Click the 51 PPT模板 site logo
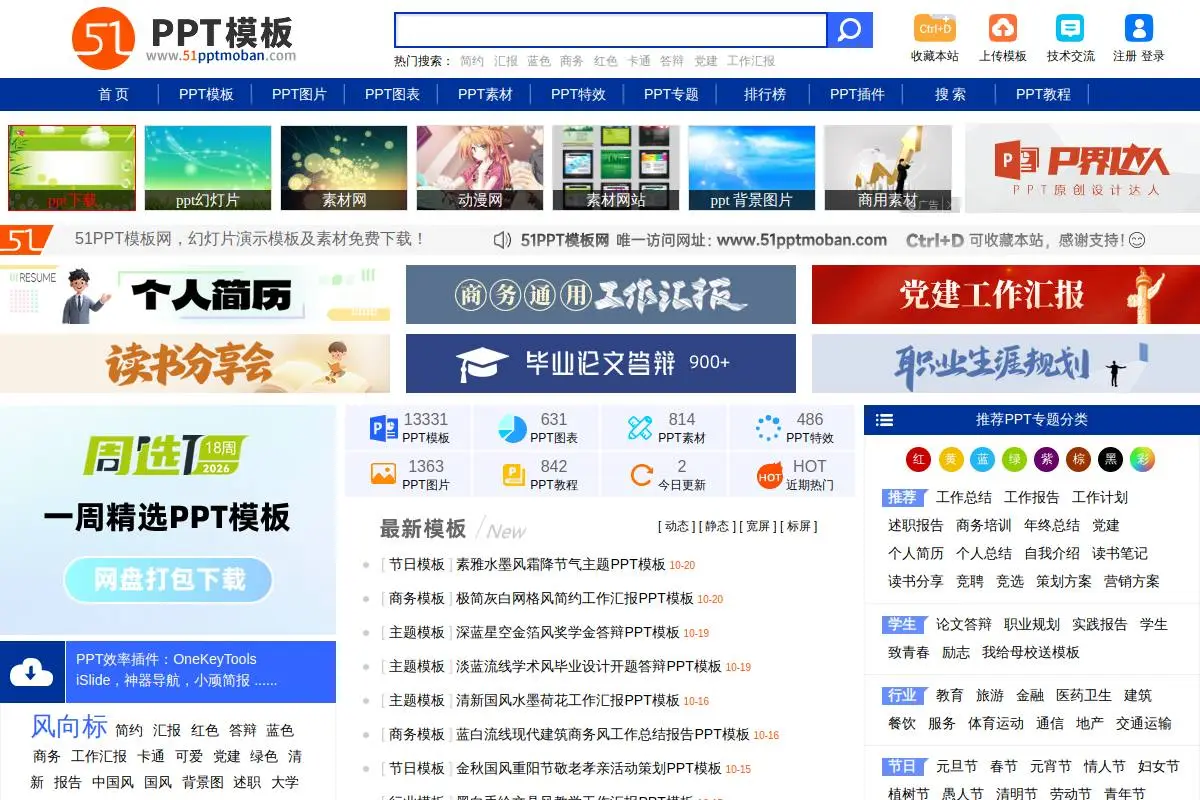Image resolution: width=1200 pixels, height=800 pixels. [184, 38]
